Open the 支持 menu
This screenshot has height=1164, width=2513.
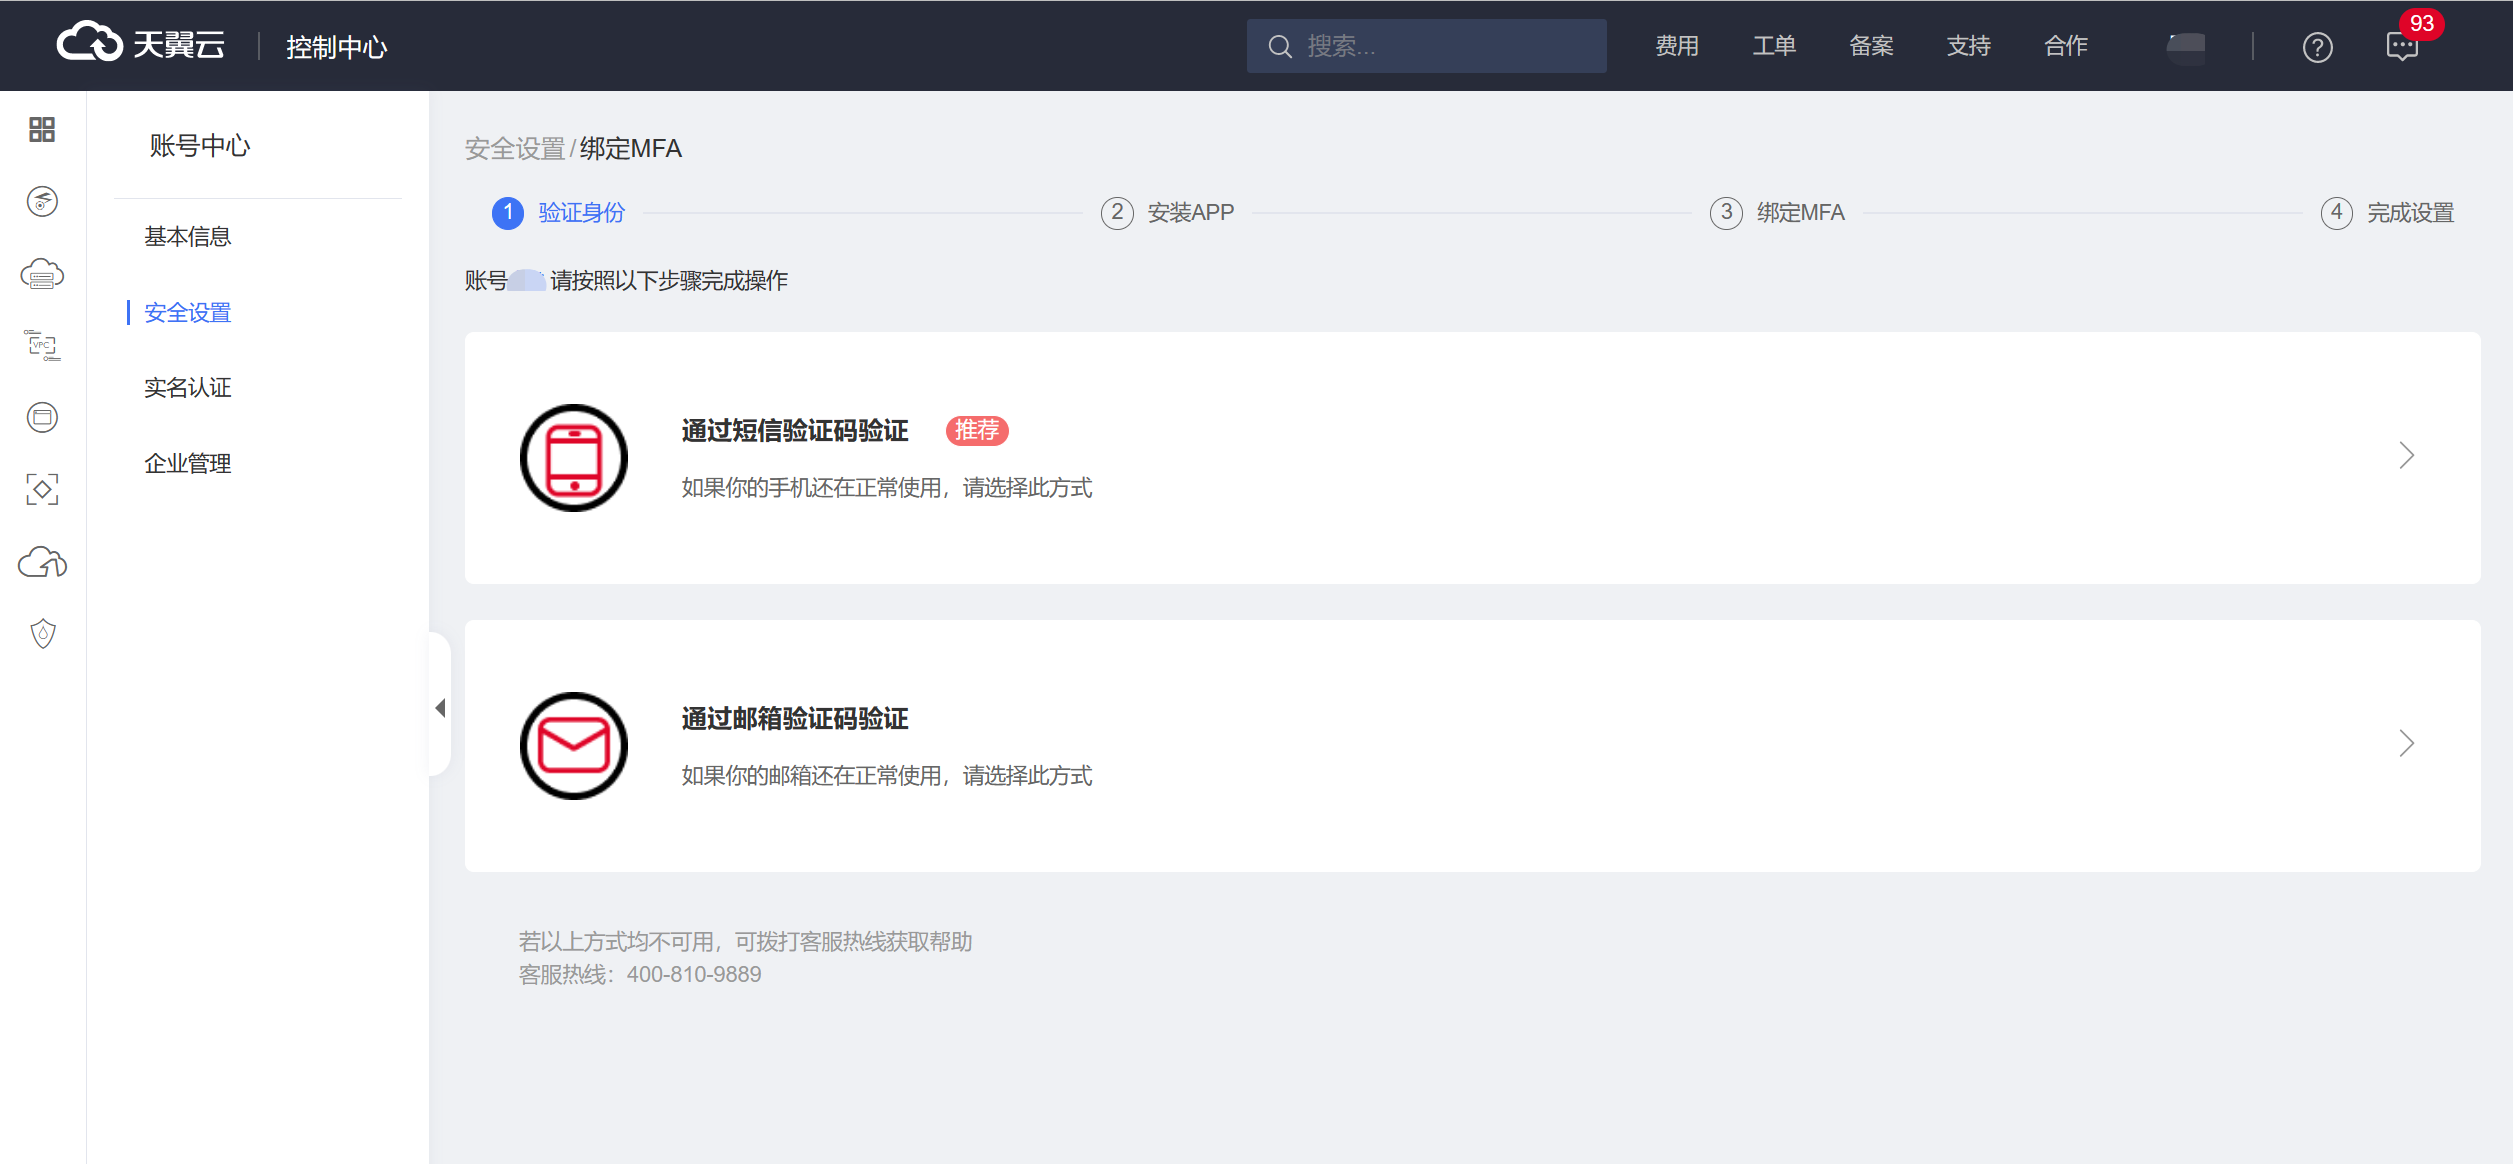[1968, 46]
